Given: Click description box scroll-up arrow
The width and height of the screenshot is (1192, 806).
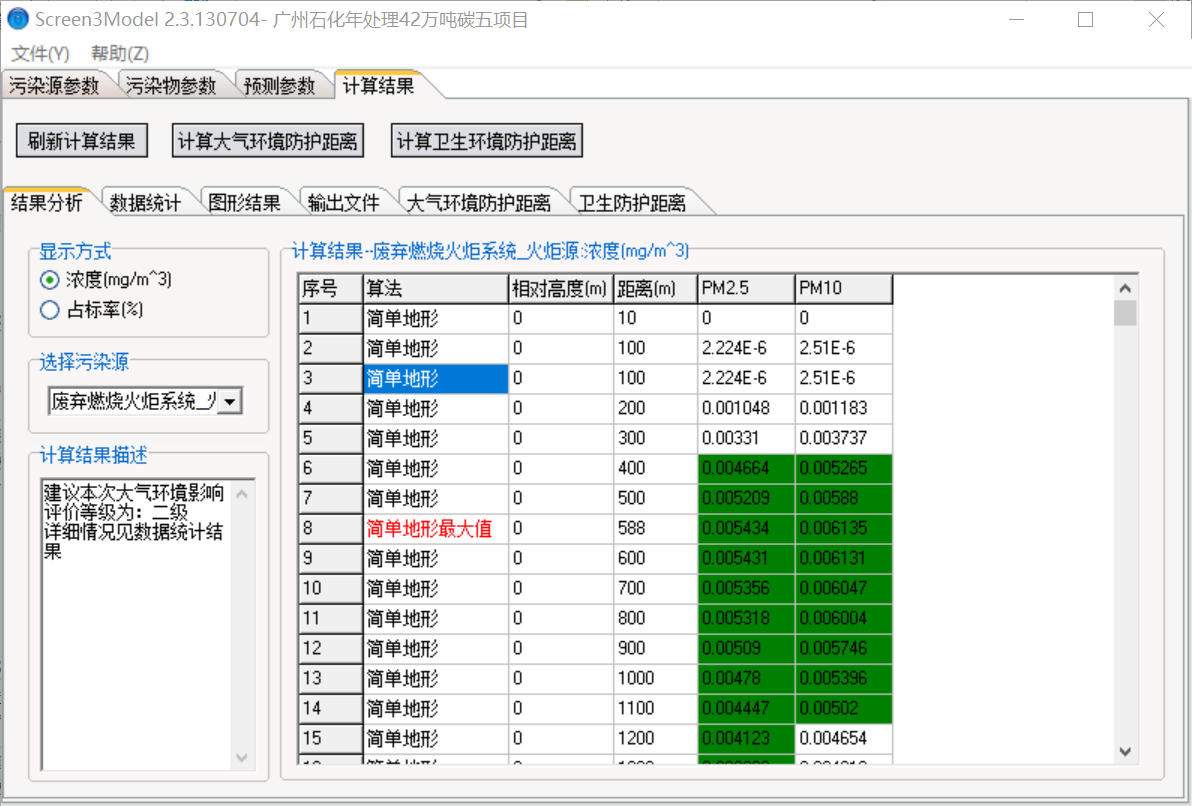Looking at the screenshot, I should 242,494.
